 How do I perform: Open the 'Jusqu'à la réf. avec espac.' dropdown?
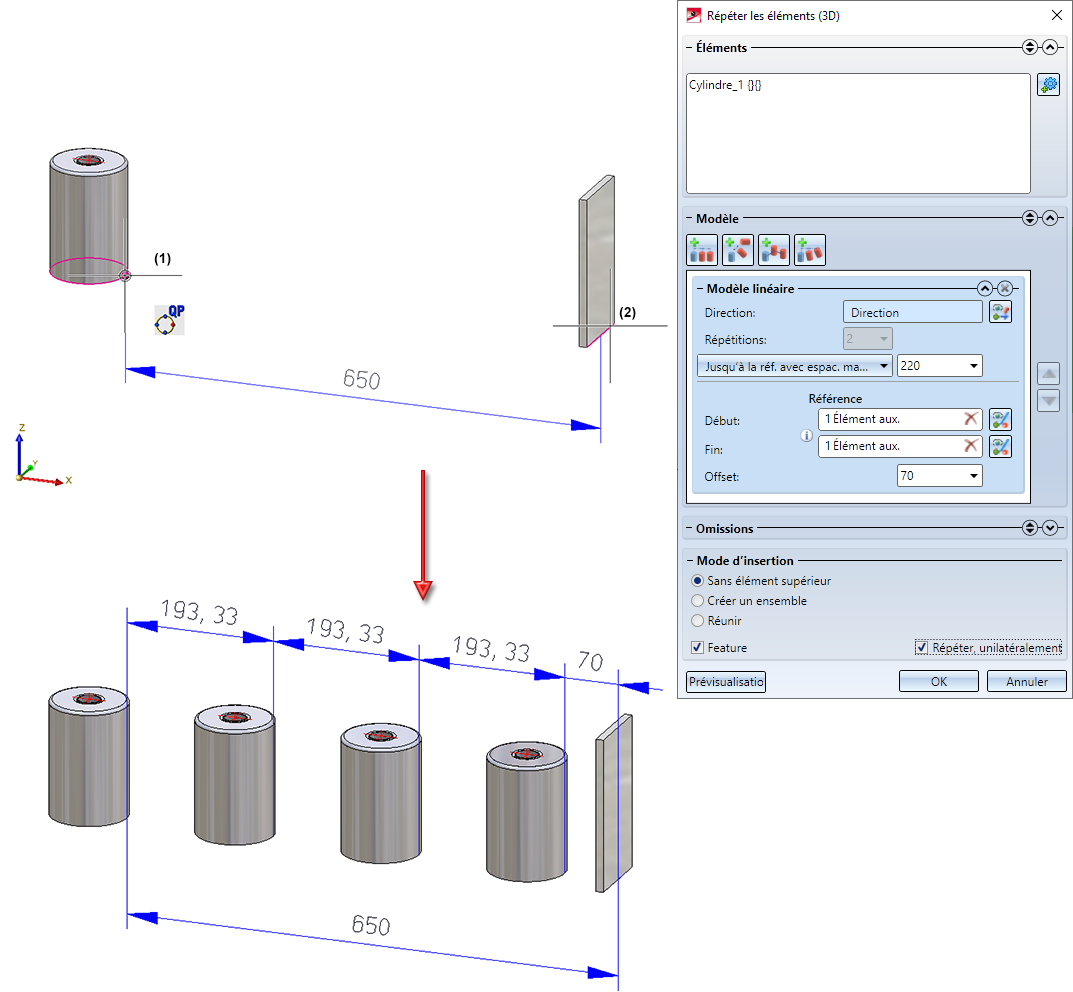794,366
